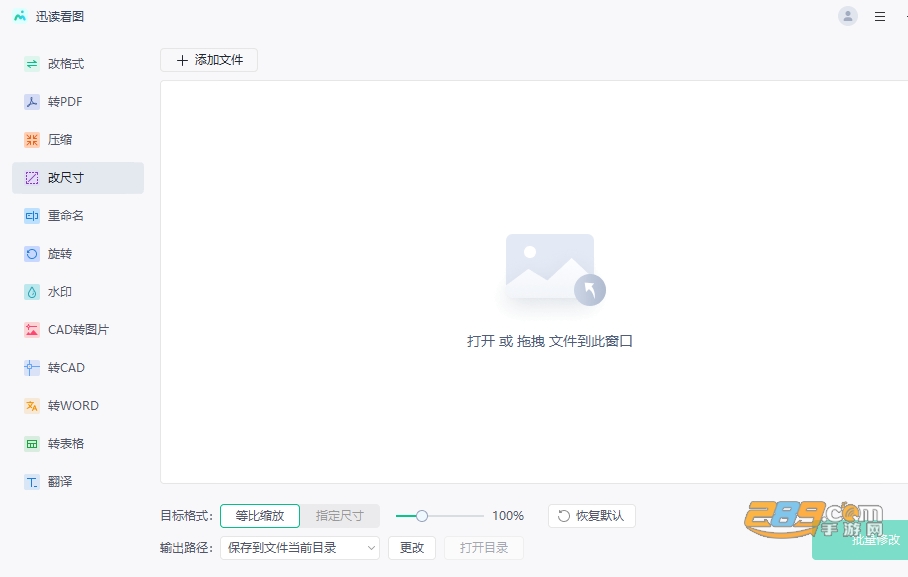
Task: Click the 压缩 compress icon
Action: coord(32,140)
